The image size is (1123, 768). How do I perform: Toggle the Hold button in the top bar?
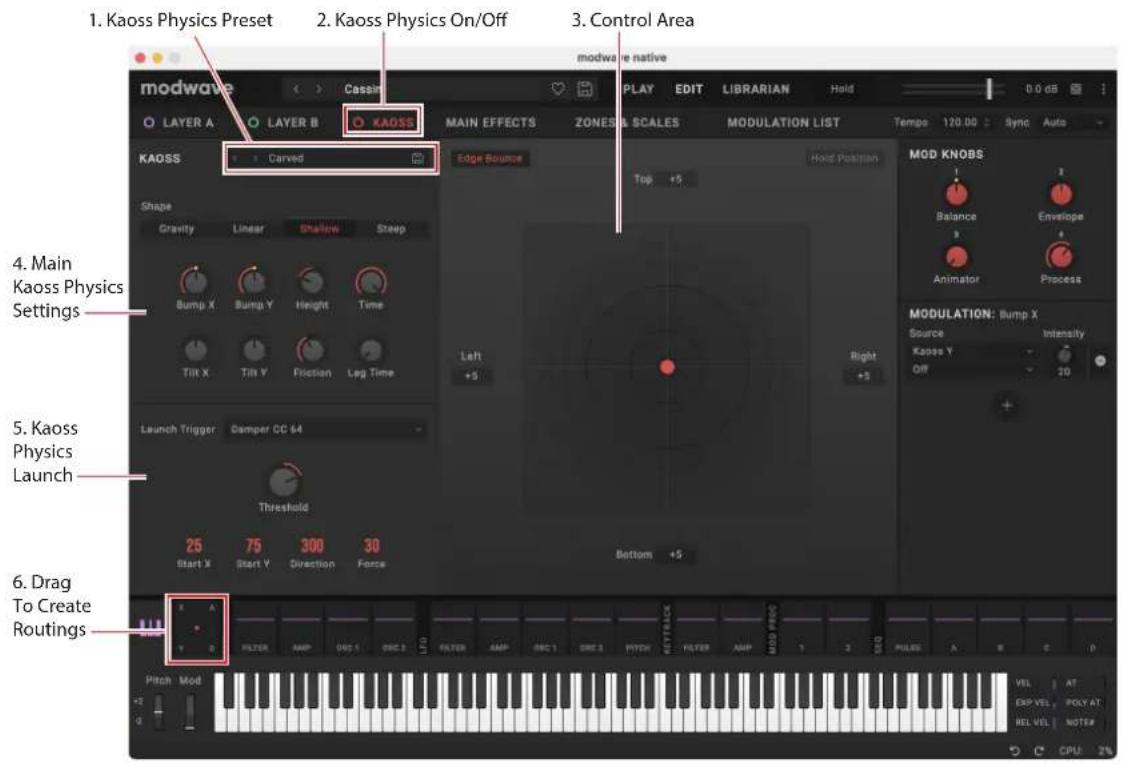[842, 89]
